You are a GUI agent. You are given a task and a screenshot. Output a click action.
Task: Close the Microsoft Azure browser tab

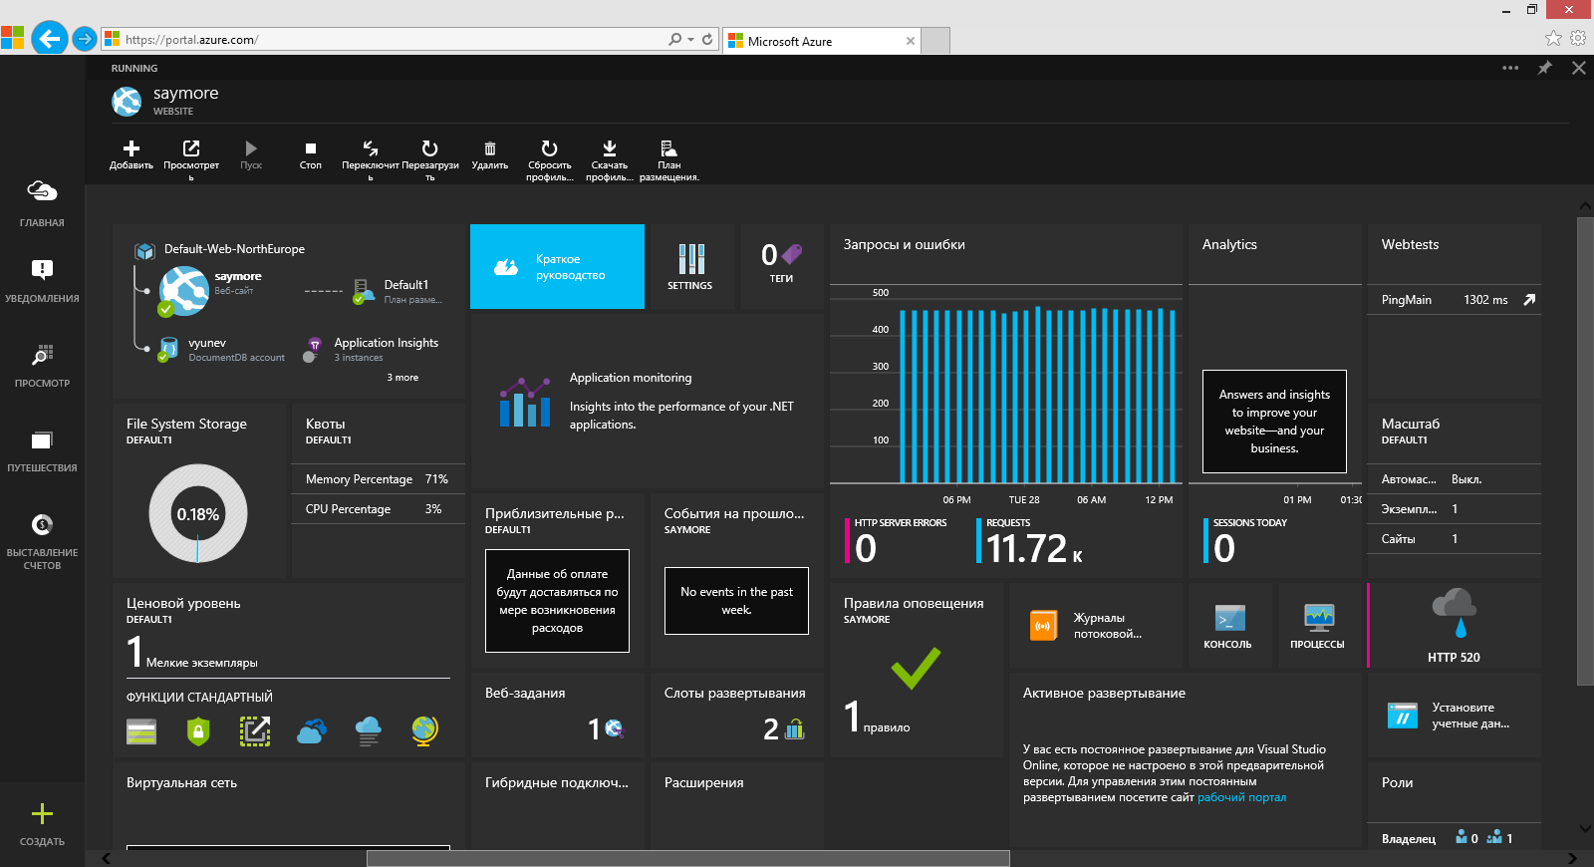click(x=910, y=41)
